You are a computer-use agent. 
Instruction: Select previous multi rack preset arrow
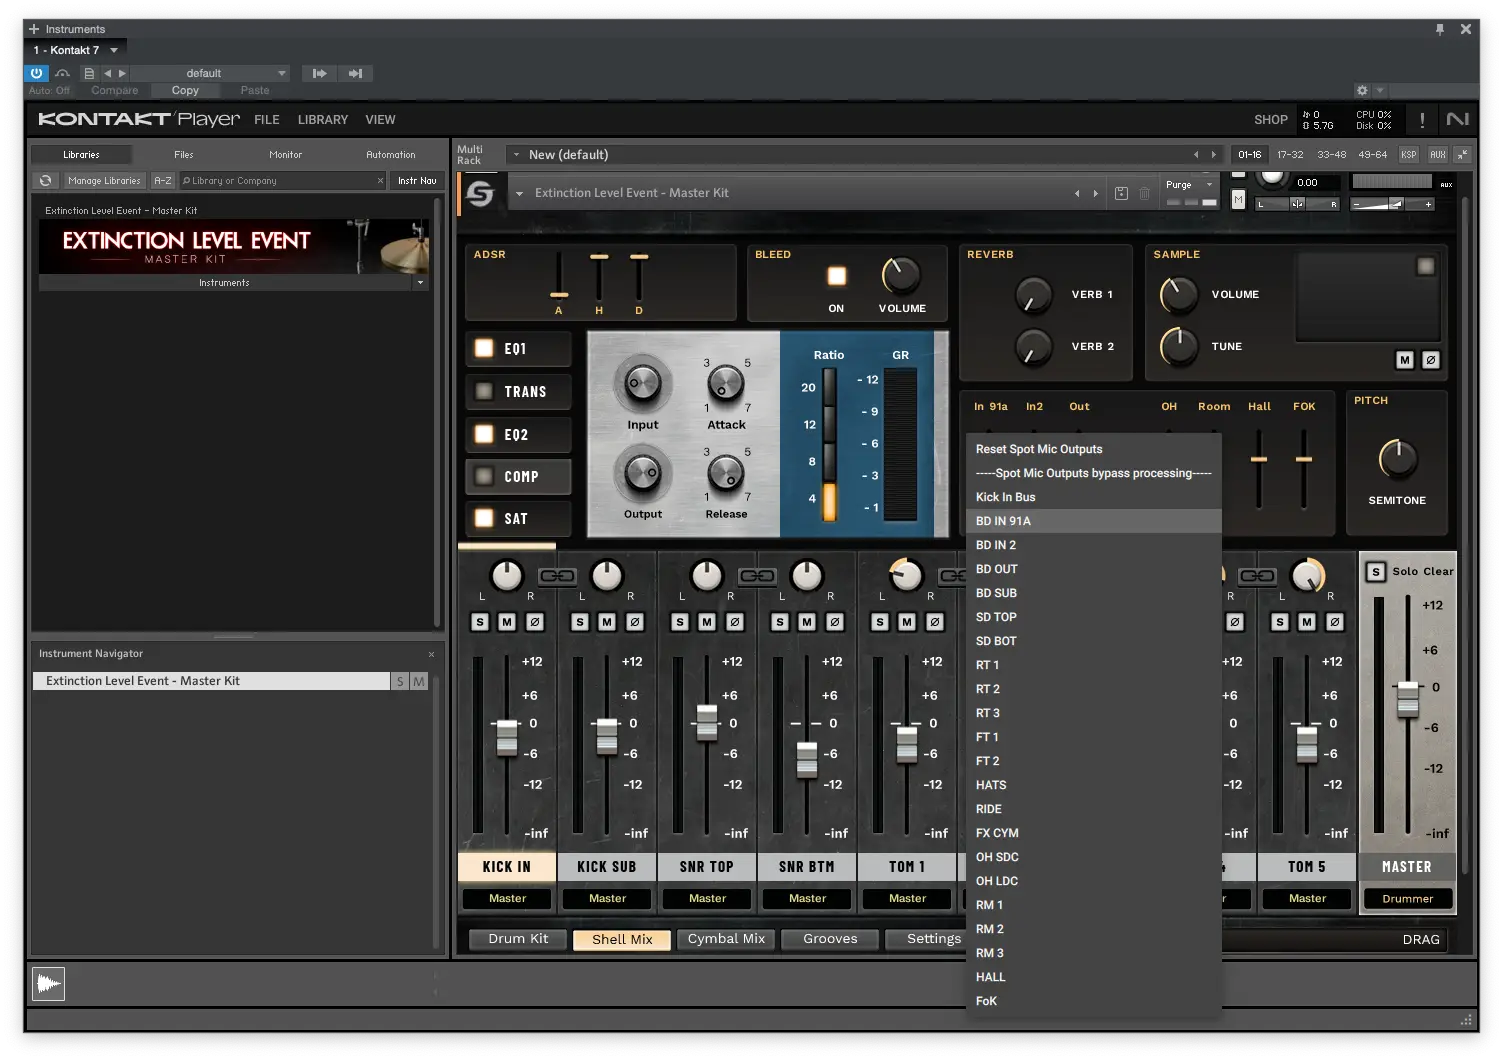pos(1196,155)
